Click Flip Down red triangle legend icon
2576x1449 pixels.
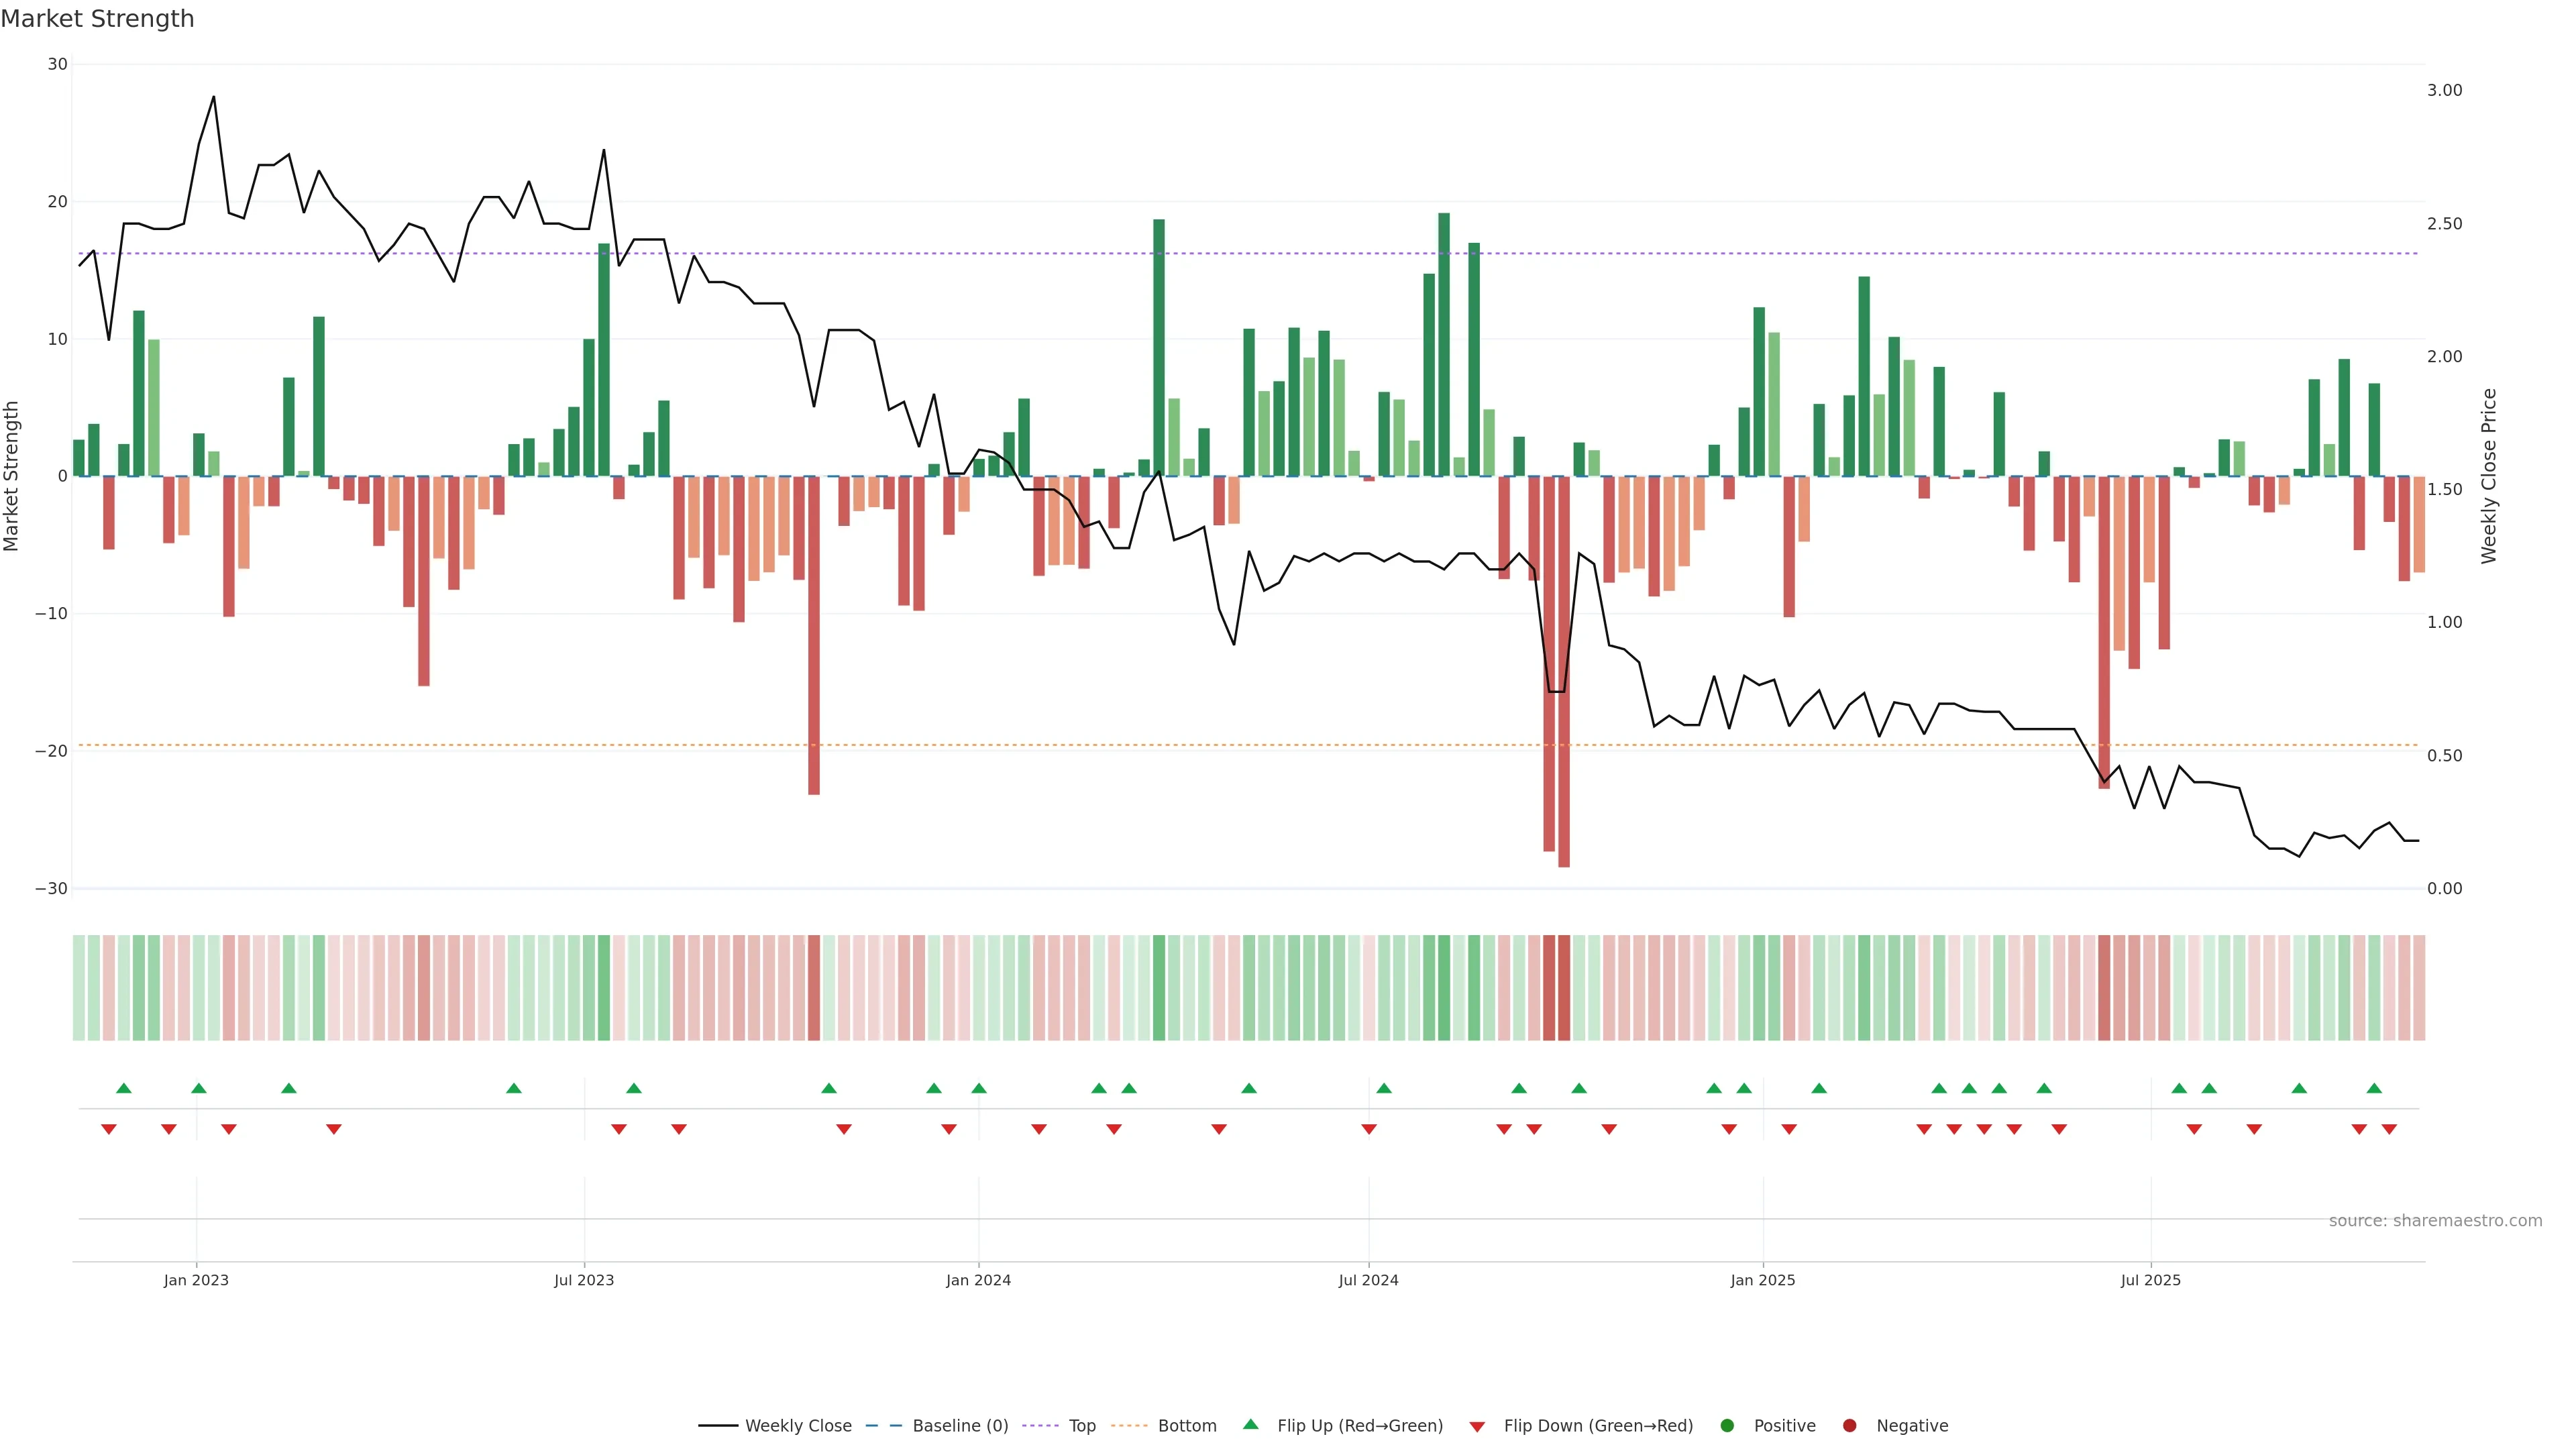tap(1477, 1426)
